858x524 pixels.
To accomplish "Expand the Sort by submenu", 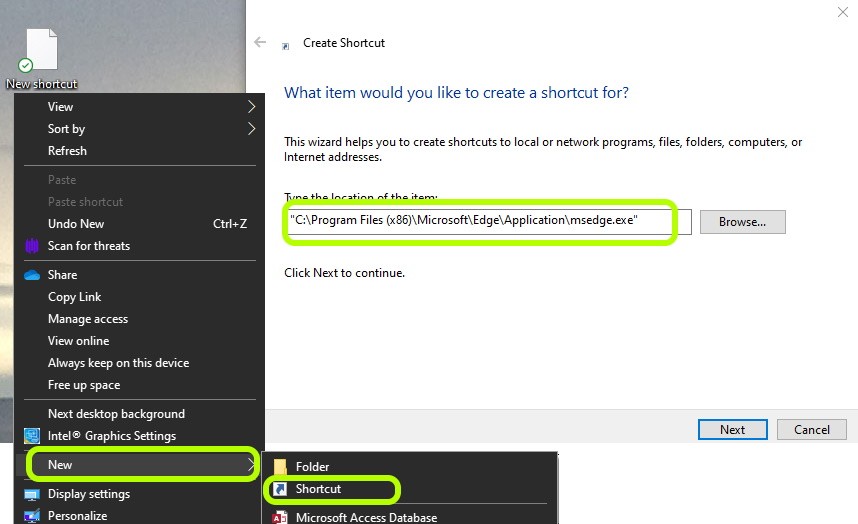I will (252, 129).
